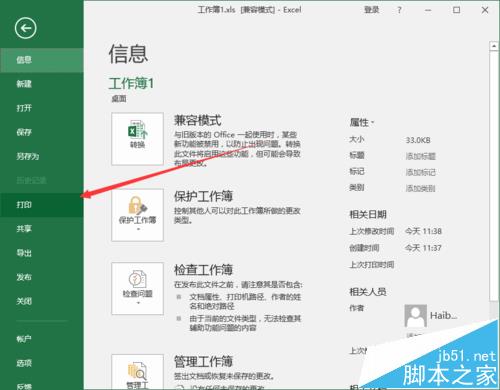Image resolution: width=500 pixels, height=390 pixels.
Task: Click 添加标记 tag field
Action: click(421, 172)
